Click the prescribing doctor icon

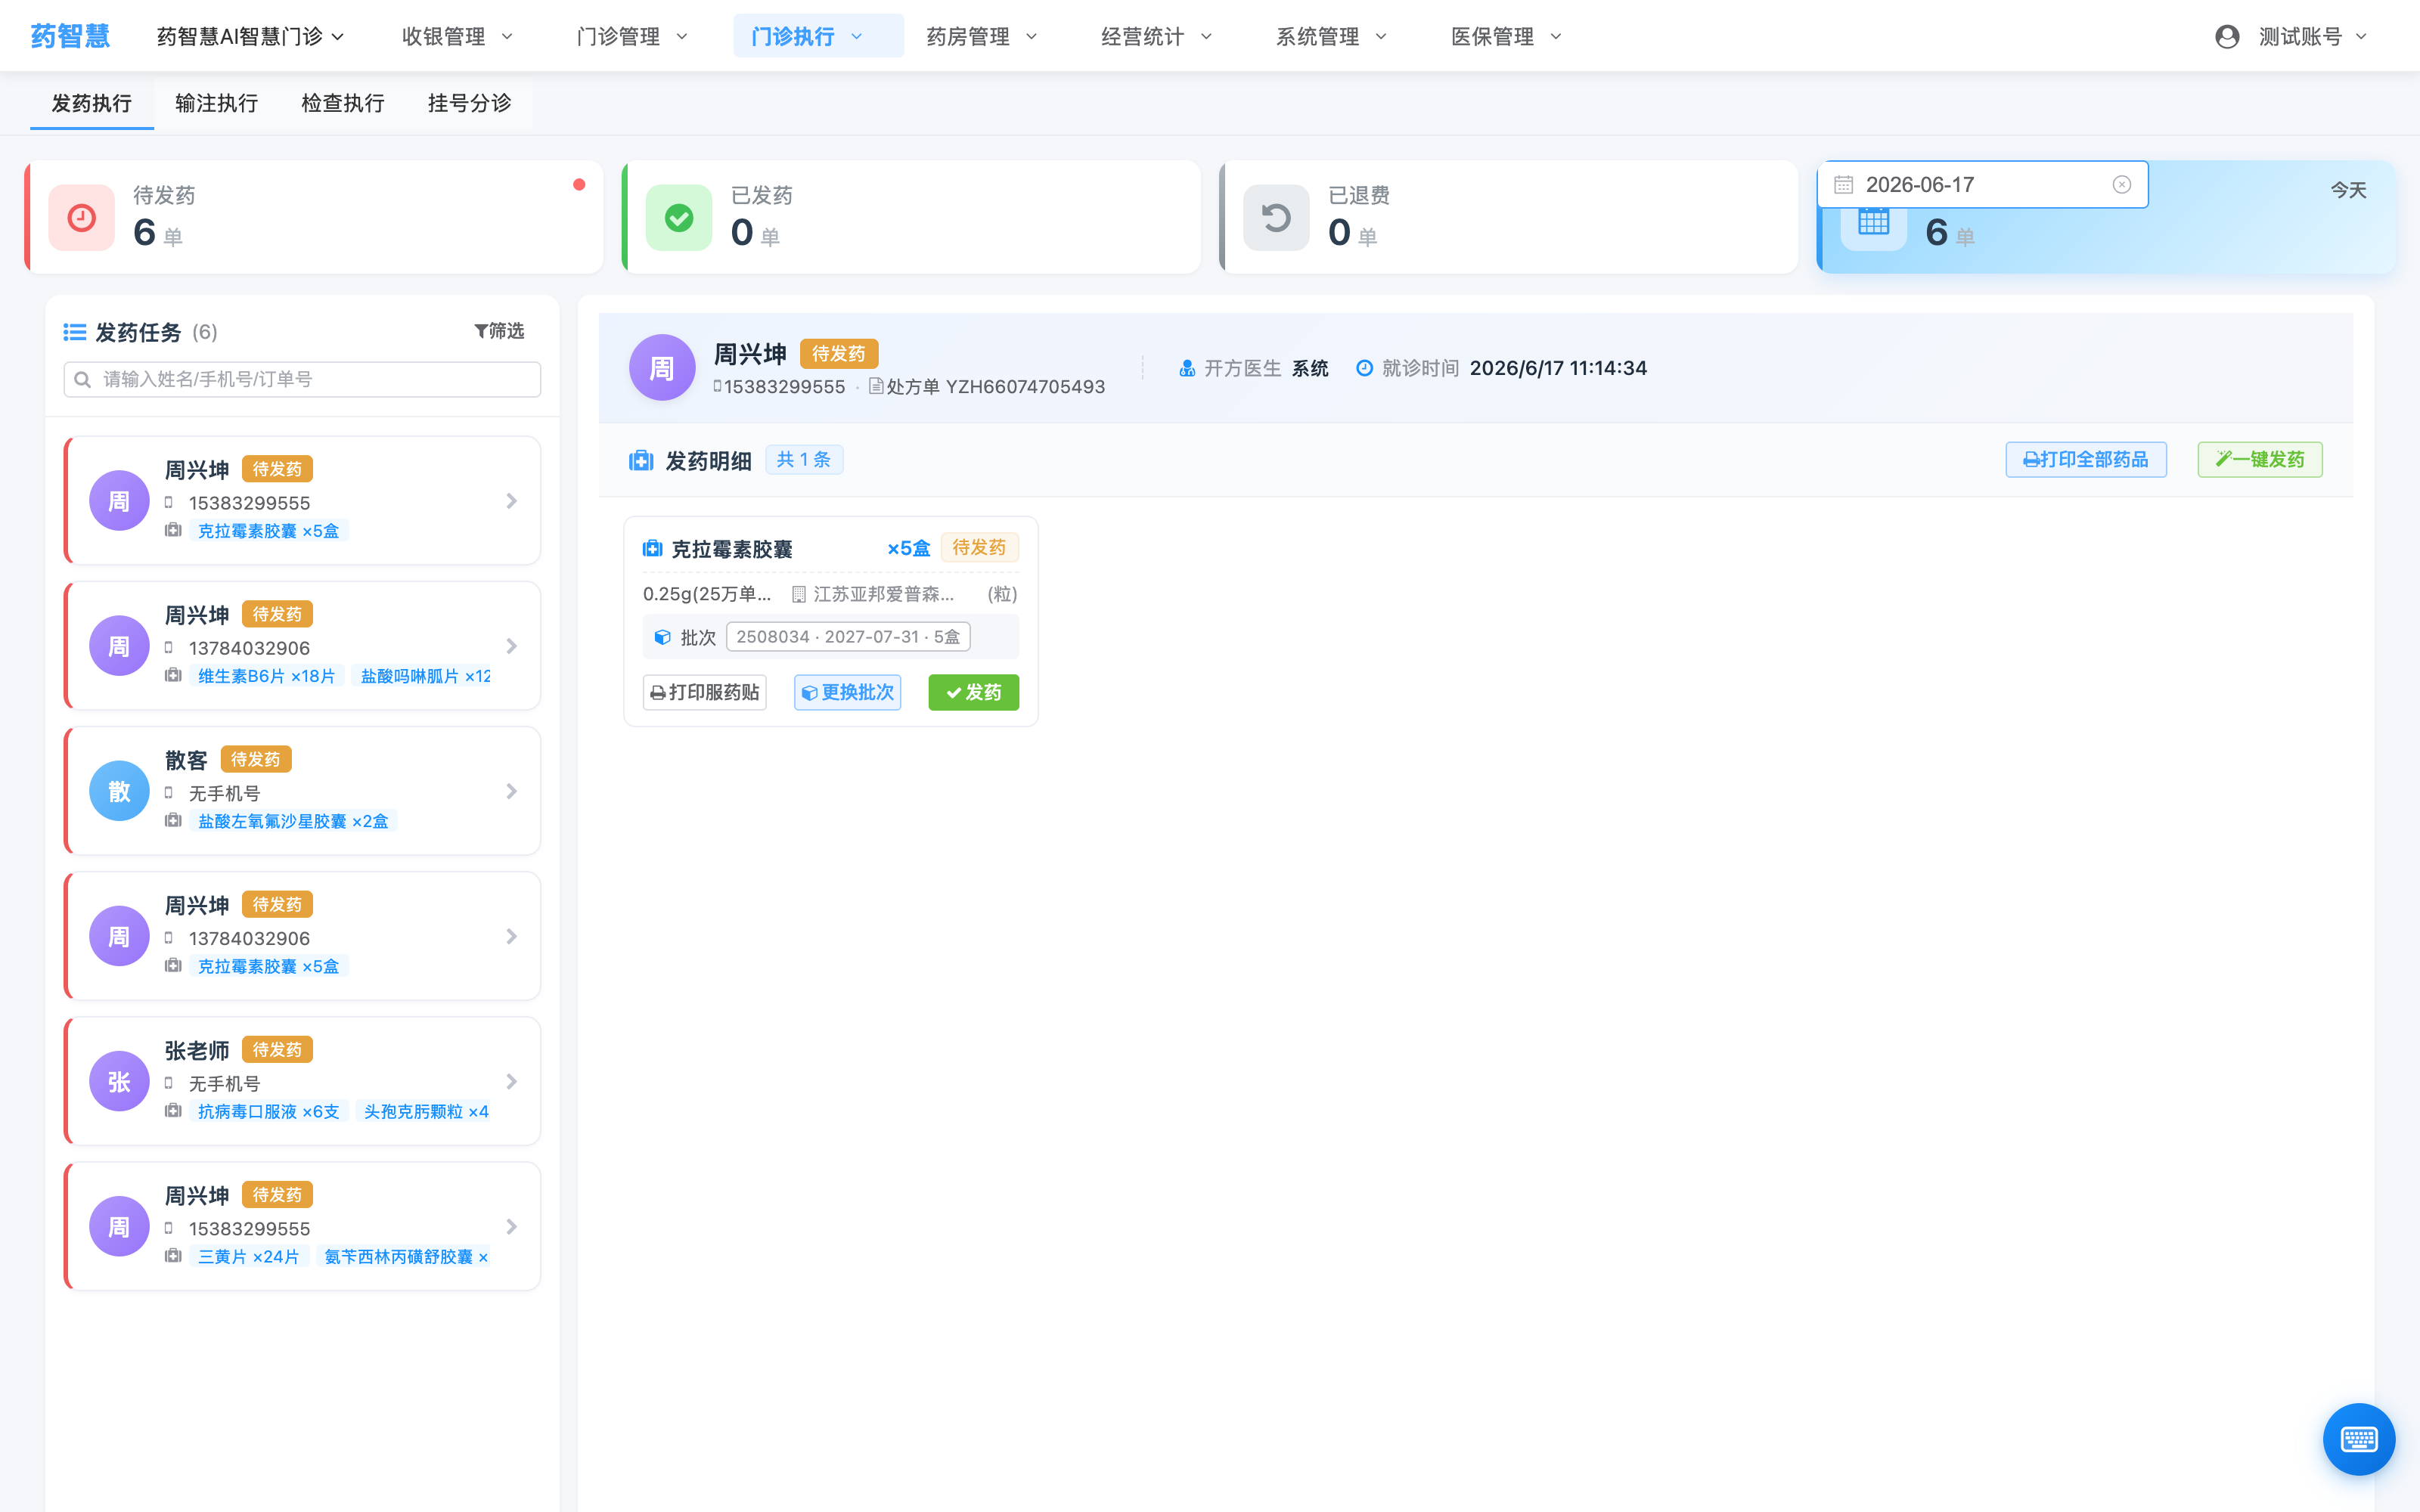1187,368
